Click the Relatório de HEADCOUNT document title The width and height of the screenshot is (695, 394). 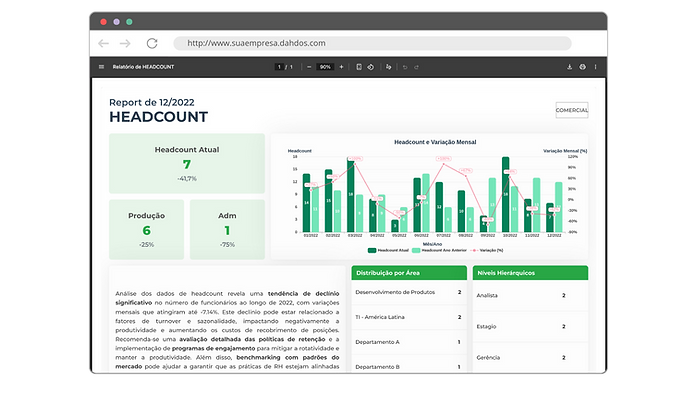[x=143, y=67]
